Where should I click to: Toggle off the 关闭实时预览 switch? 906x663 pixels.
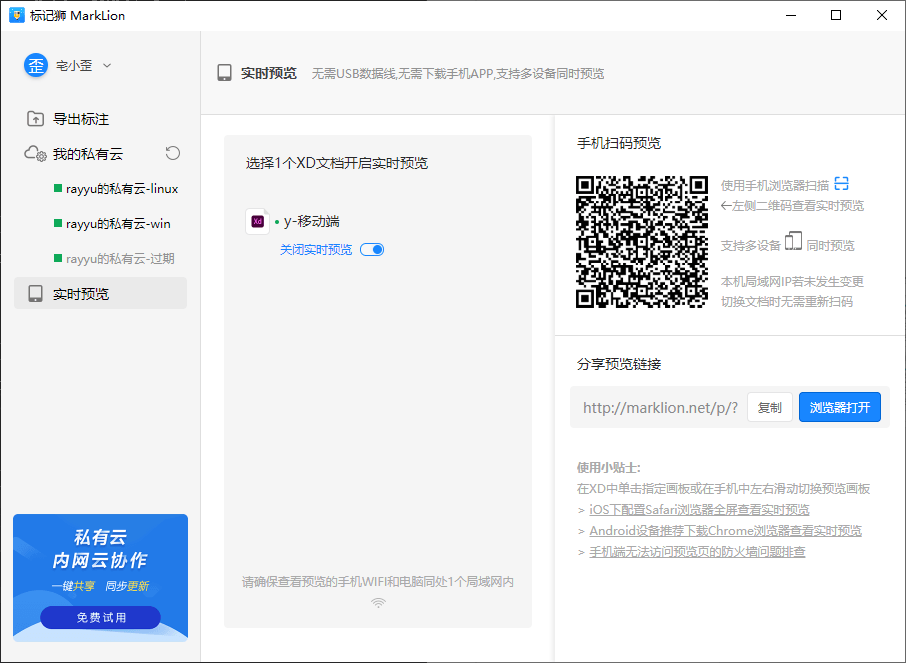click(x=372, y=250)
